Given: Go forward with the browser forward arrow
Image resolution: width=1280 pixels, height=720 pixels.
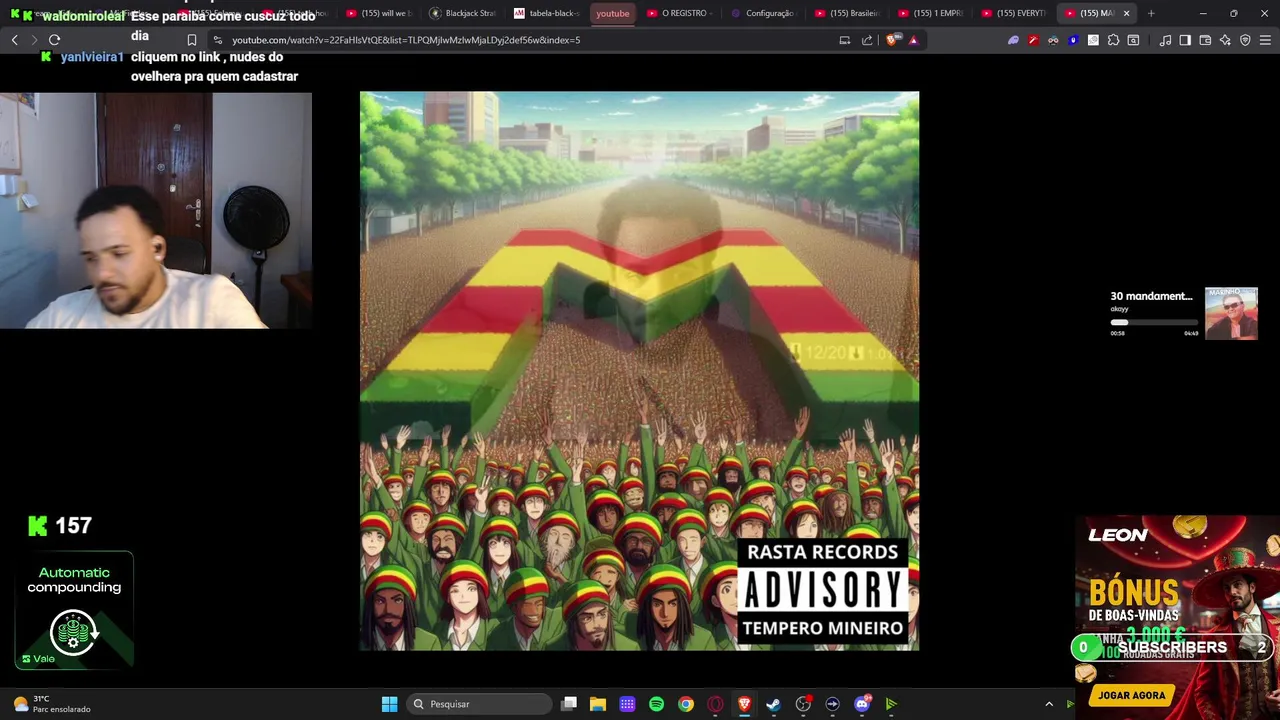Looking at the screenshot, I should pyautogui.click(x=34, y=40).
